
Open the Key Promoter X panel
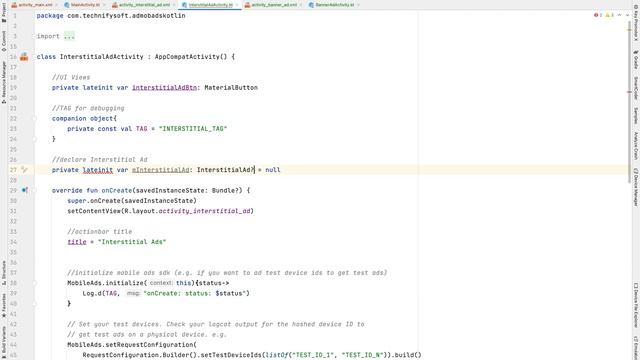[636, 24]
